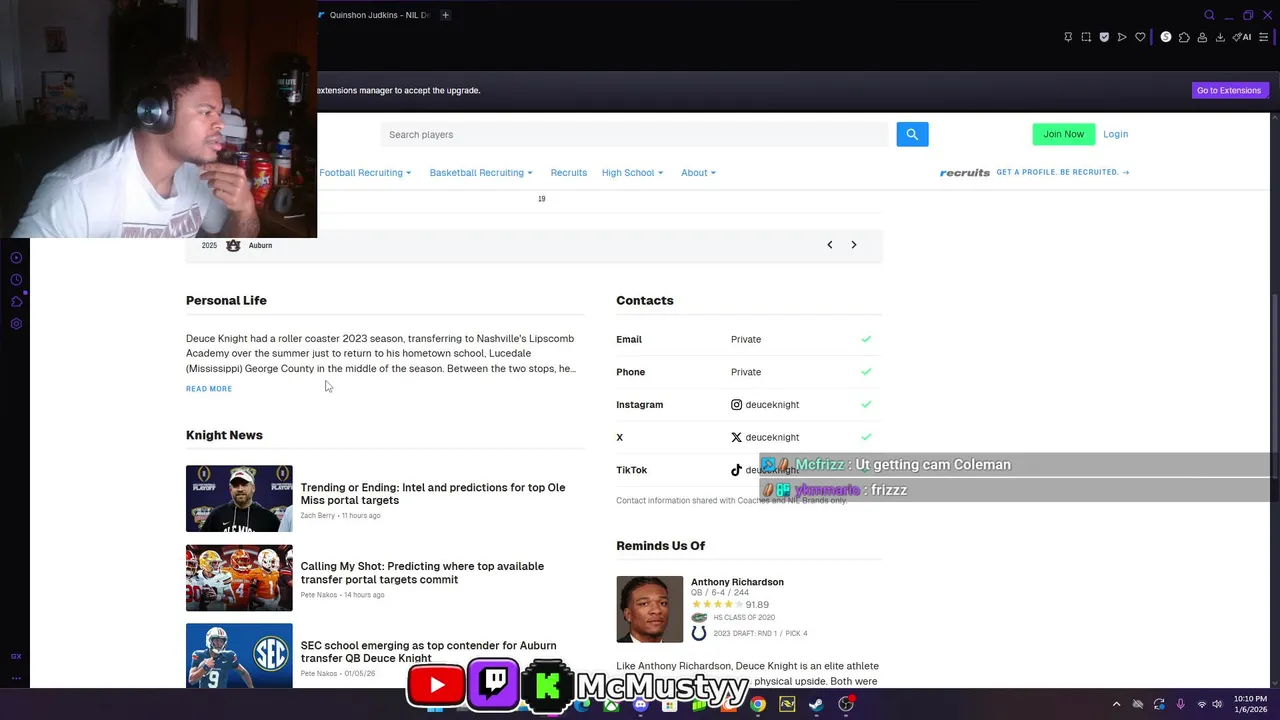Click the Go to Extensions button
This screenshot has height=720, width=1280.
(1229, 90)
